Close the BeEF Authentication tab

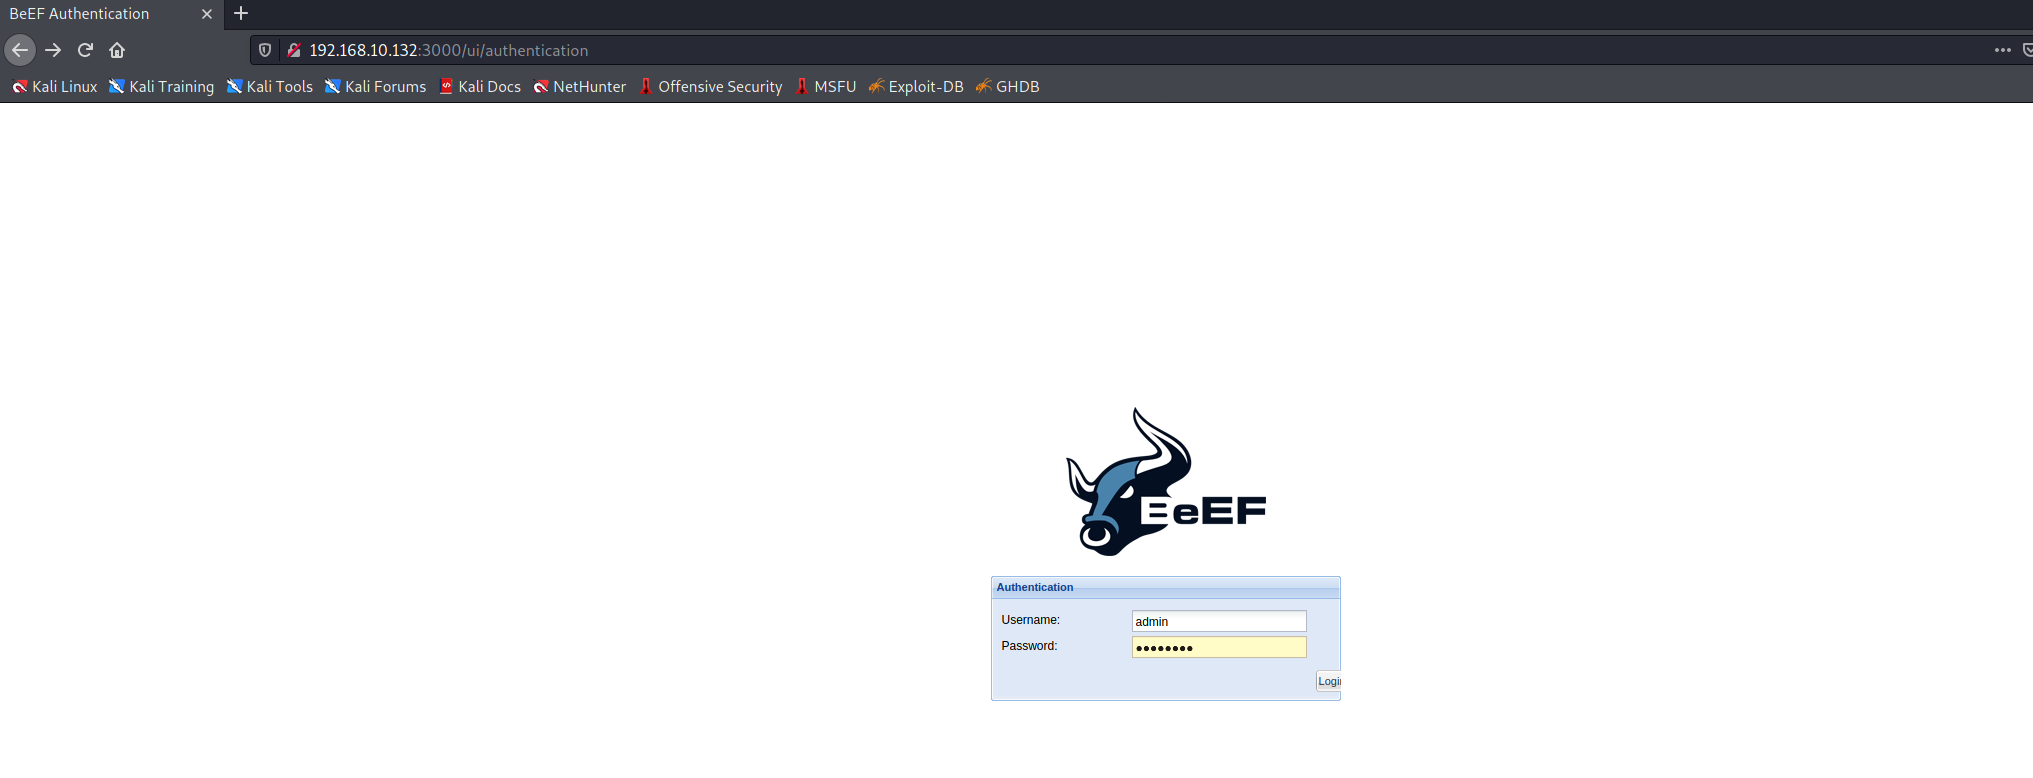point(207,14)
